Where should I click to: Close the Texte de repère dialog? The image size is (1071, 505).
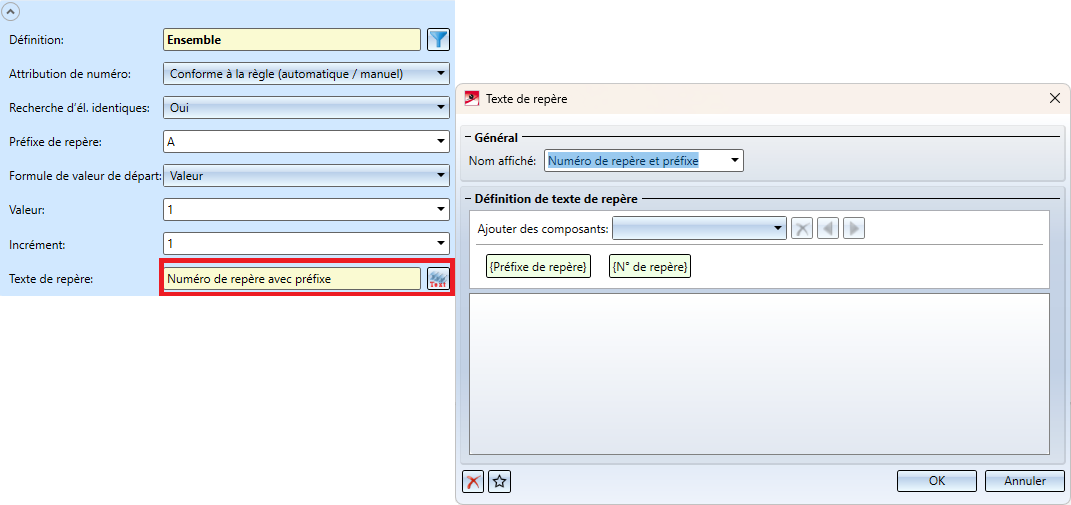[x=1055, y=98]
